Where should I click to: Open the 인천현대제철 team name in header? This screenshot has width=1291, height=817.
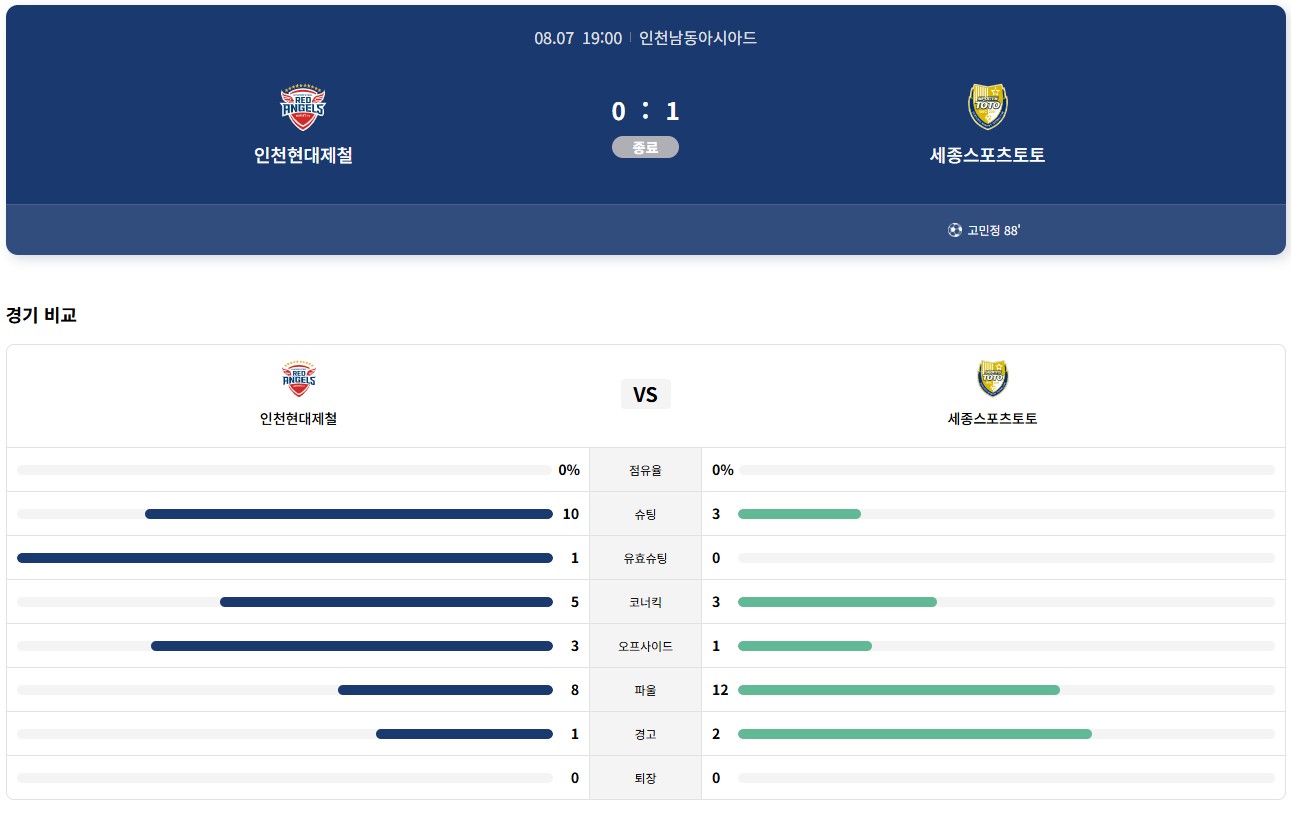coord(303,155)
